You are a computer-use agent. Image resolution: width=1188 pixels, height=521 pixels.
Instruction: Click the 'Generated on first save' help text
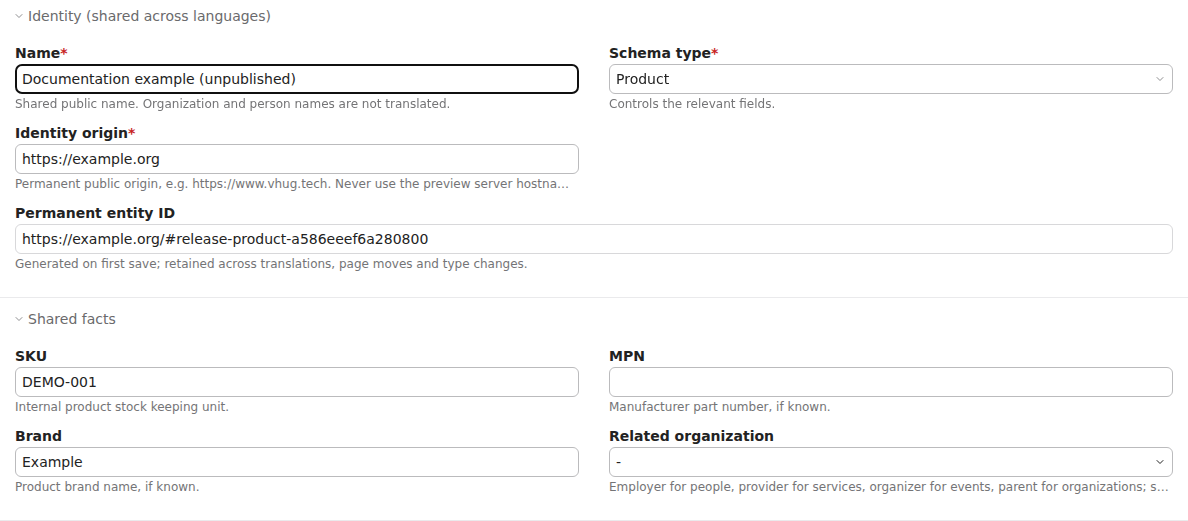point(270,264)
